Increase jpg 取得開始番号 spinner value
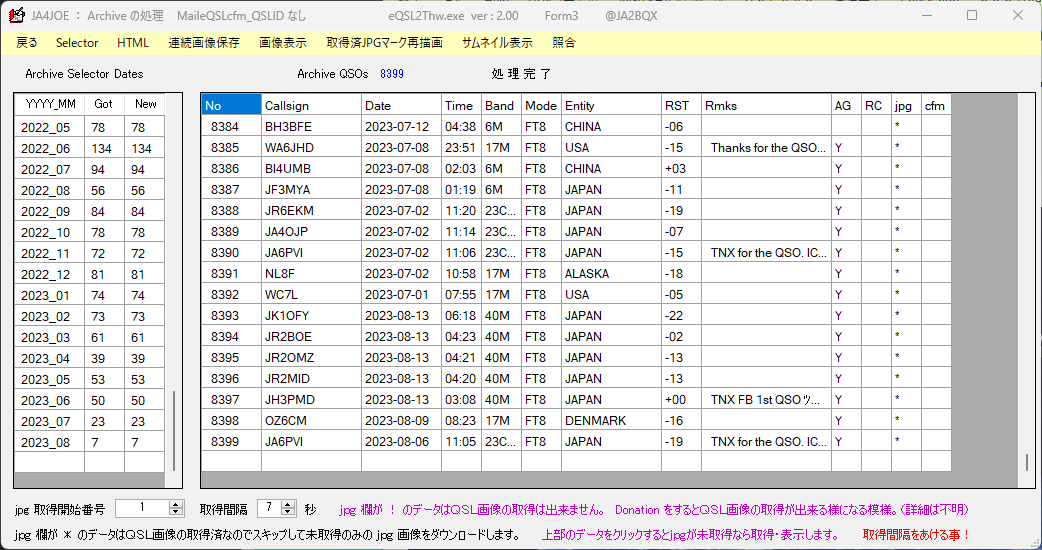The image size is (1042, 550). point(175,504)
